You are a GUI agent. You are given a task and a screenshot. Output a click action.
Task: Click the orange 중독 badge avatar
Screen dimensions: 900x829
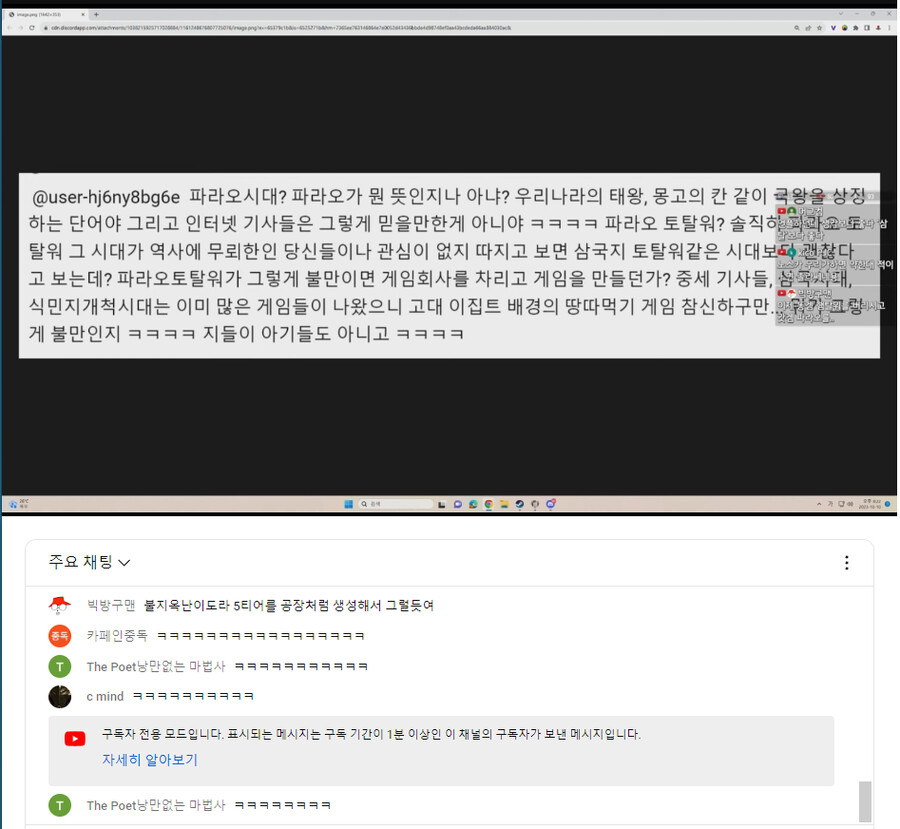59,635
